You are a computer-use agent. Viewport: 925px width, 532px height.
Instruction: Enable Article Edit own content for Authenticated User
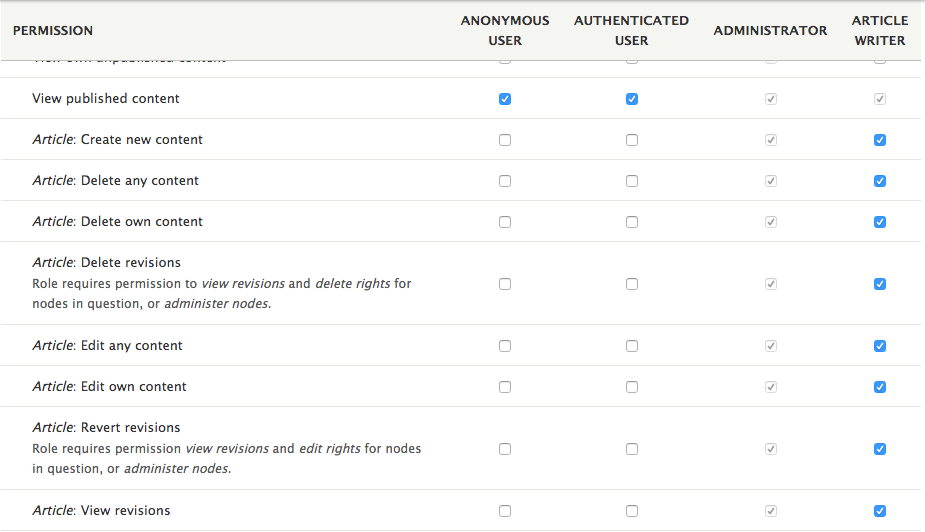click(x=632, y=387)
